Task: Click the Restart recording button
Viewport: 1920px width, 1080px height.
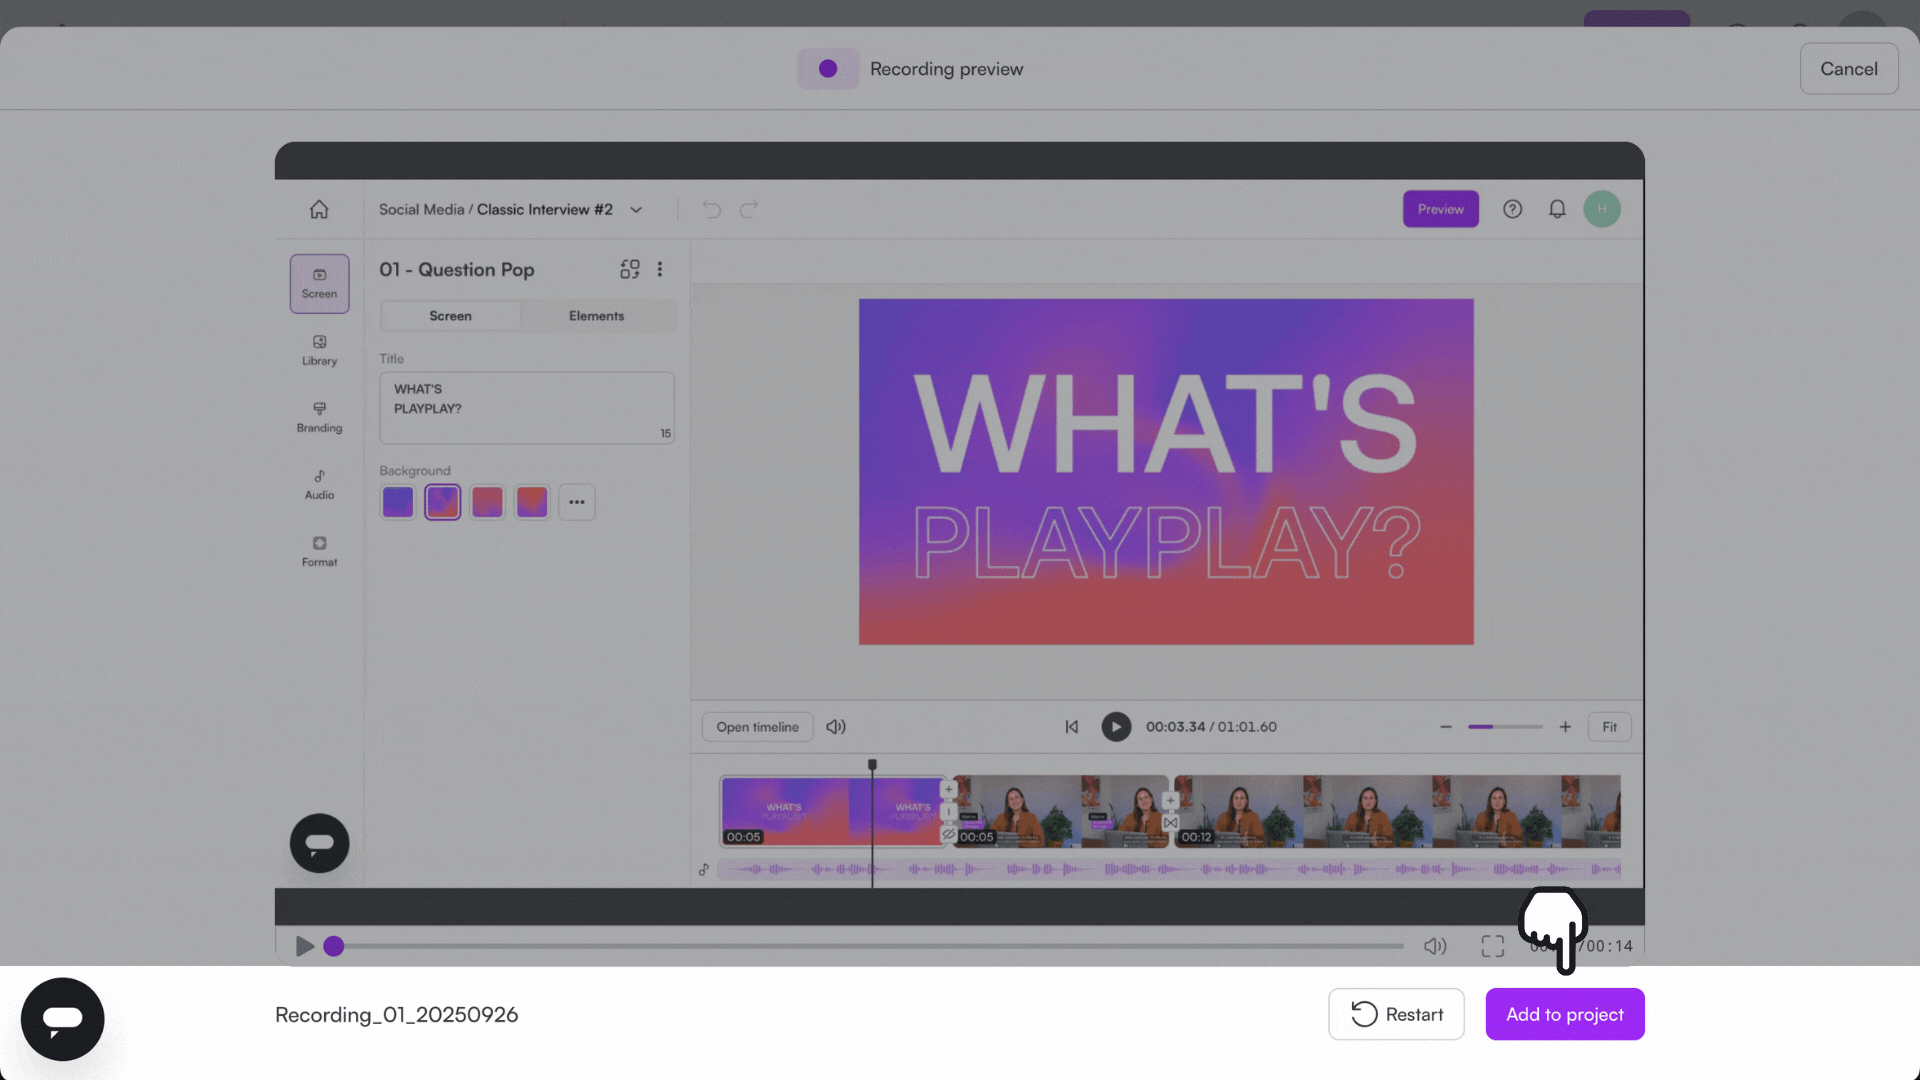Action: point(1396,1014)
